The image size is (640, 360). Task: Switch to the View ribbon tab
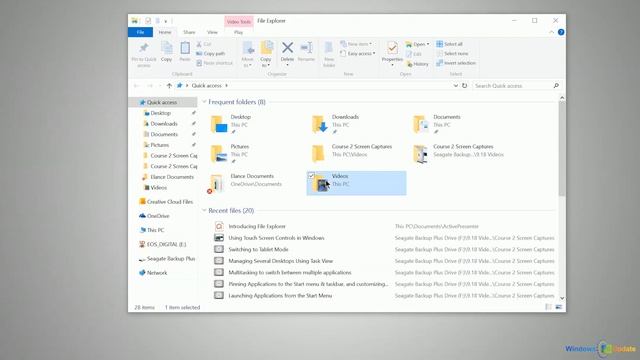click(x=212, y=32)
